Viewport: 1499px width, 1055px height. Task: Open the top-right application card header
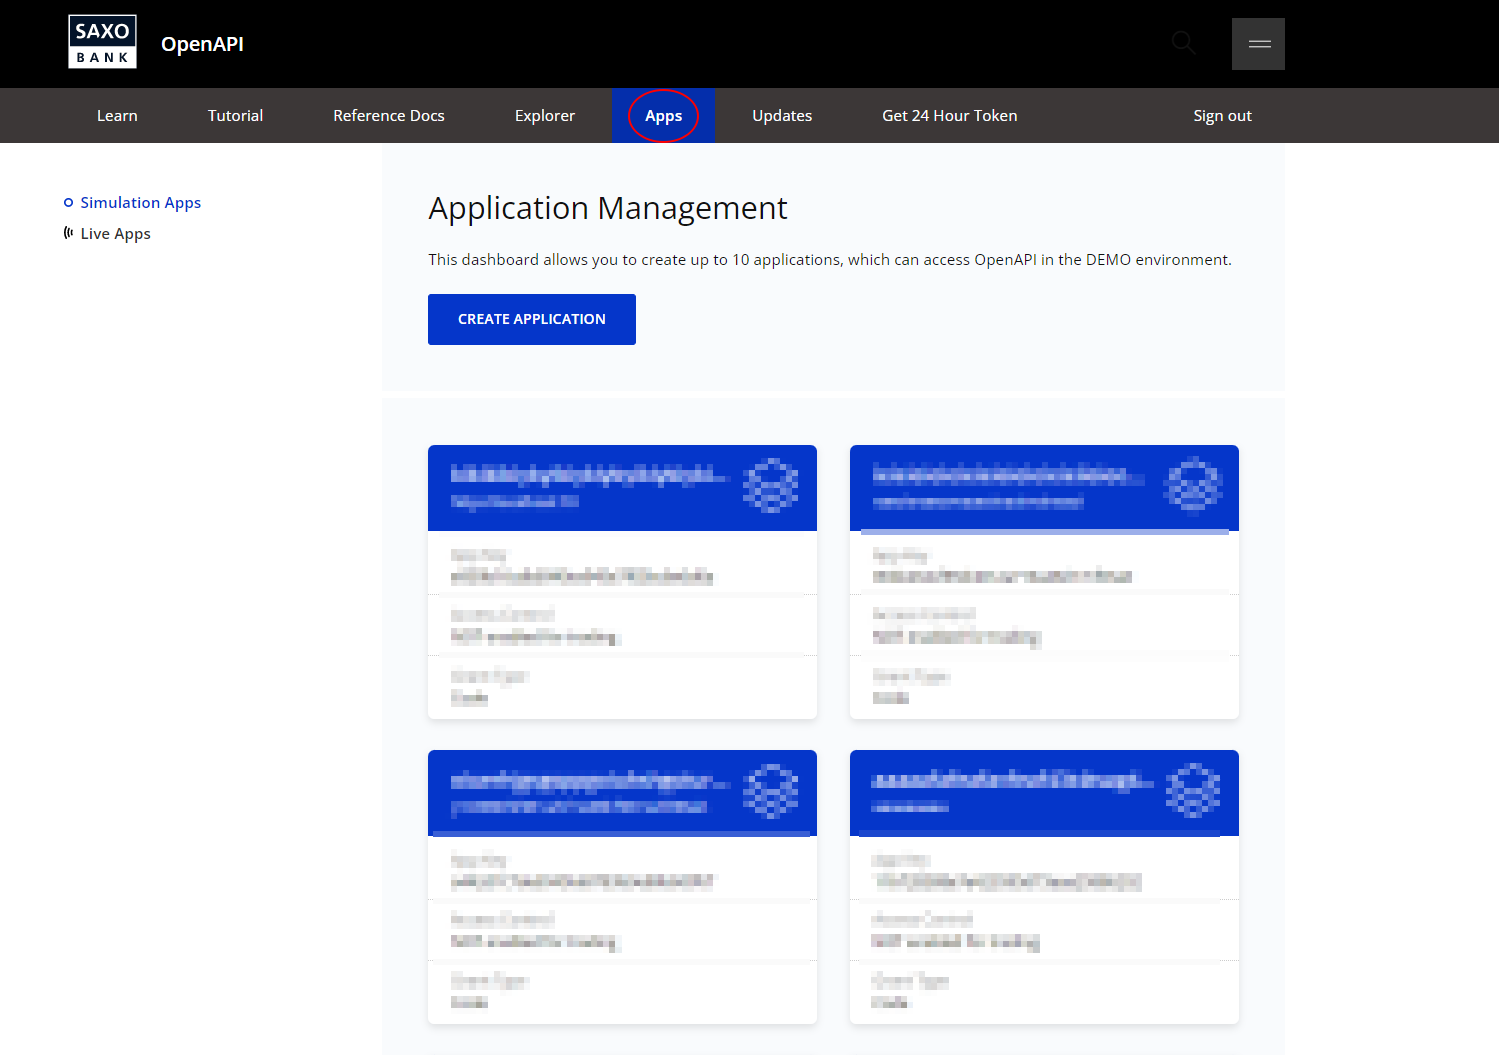(x=1044, y=488)
